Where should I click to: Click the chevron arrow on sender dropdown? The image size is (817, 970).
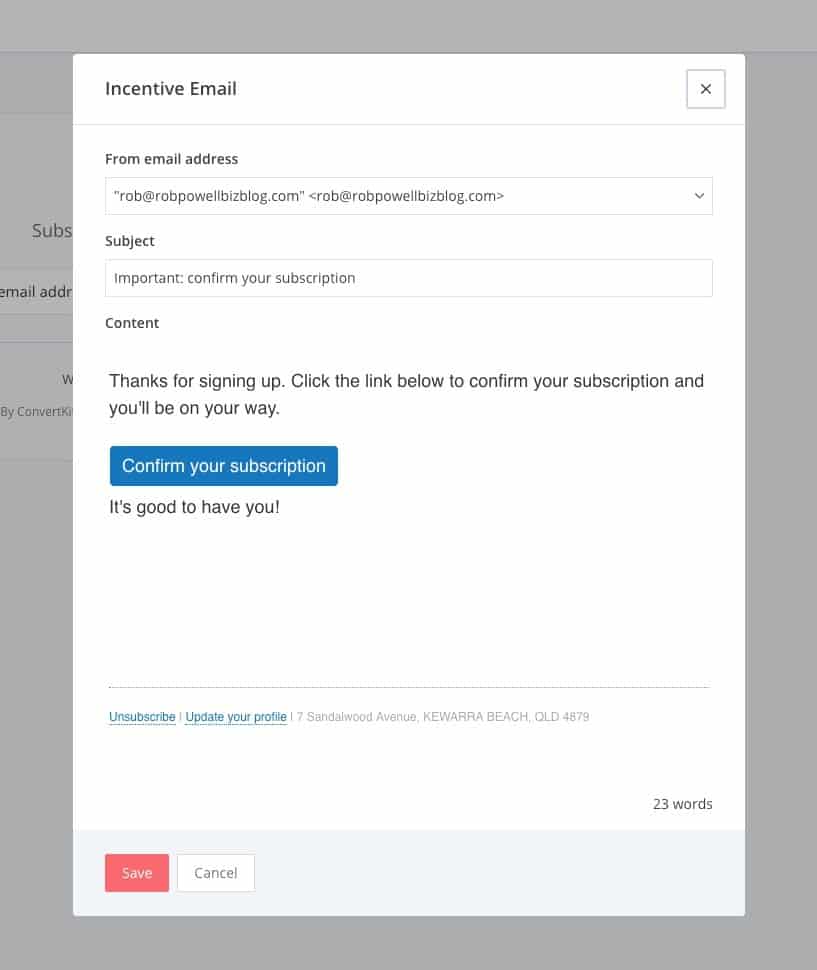699,196
